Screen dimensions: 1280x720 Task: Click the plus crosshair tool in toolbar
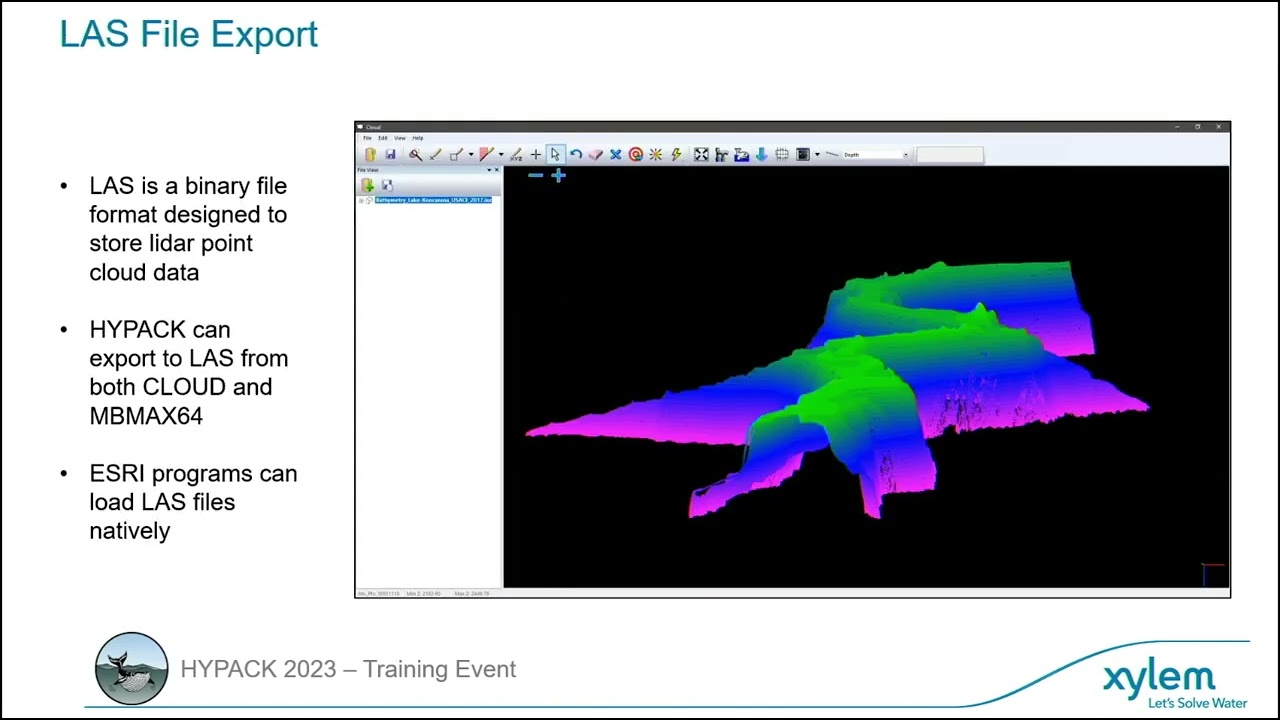[535, 154]
